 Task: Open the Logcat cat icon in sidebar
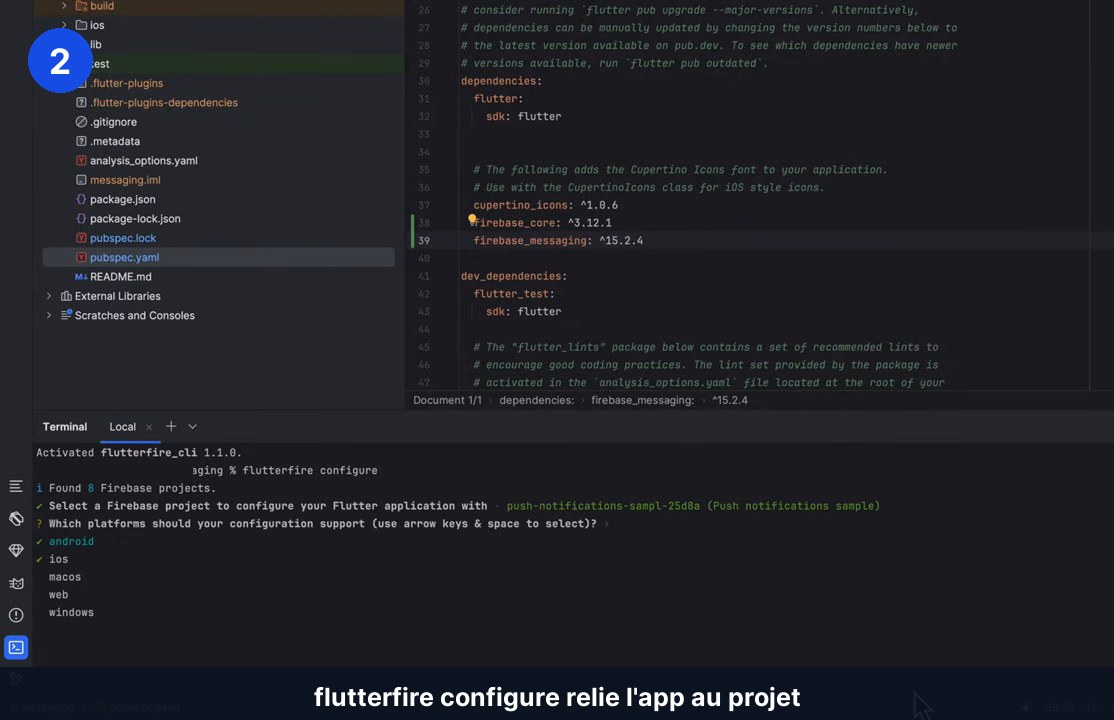coord(16,583)
